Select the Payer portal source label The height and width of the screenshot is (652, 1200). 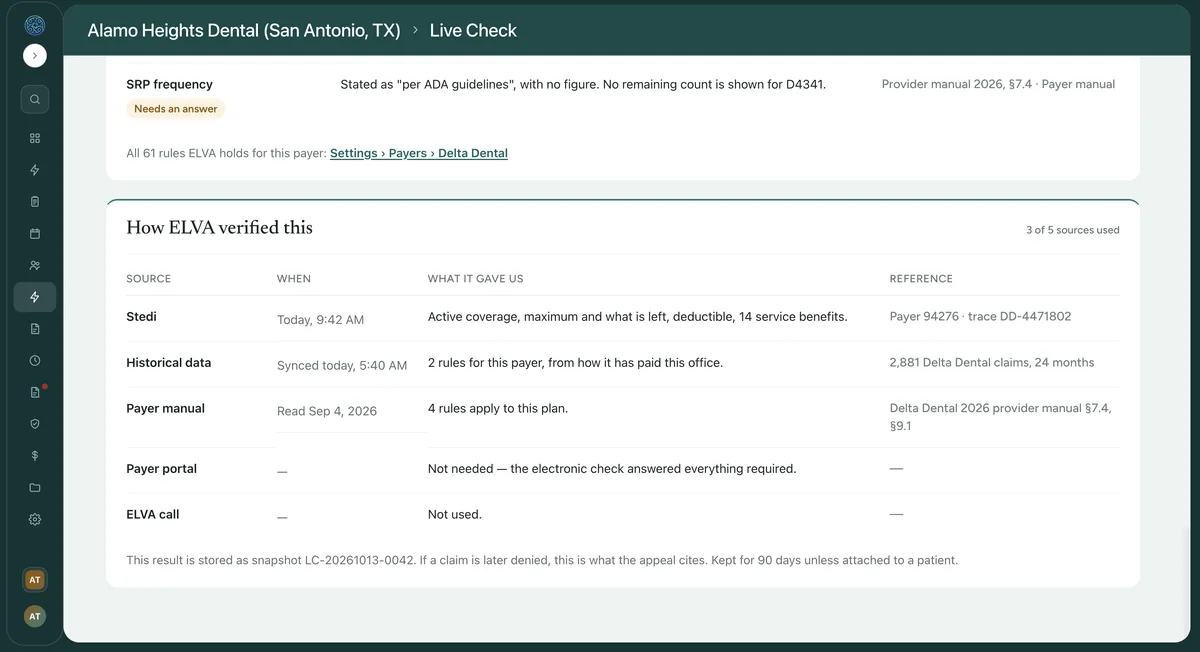161,468
